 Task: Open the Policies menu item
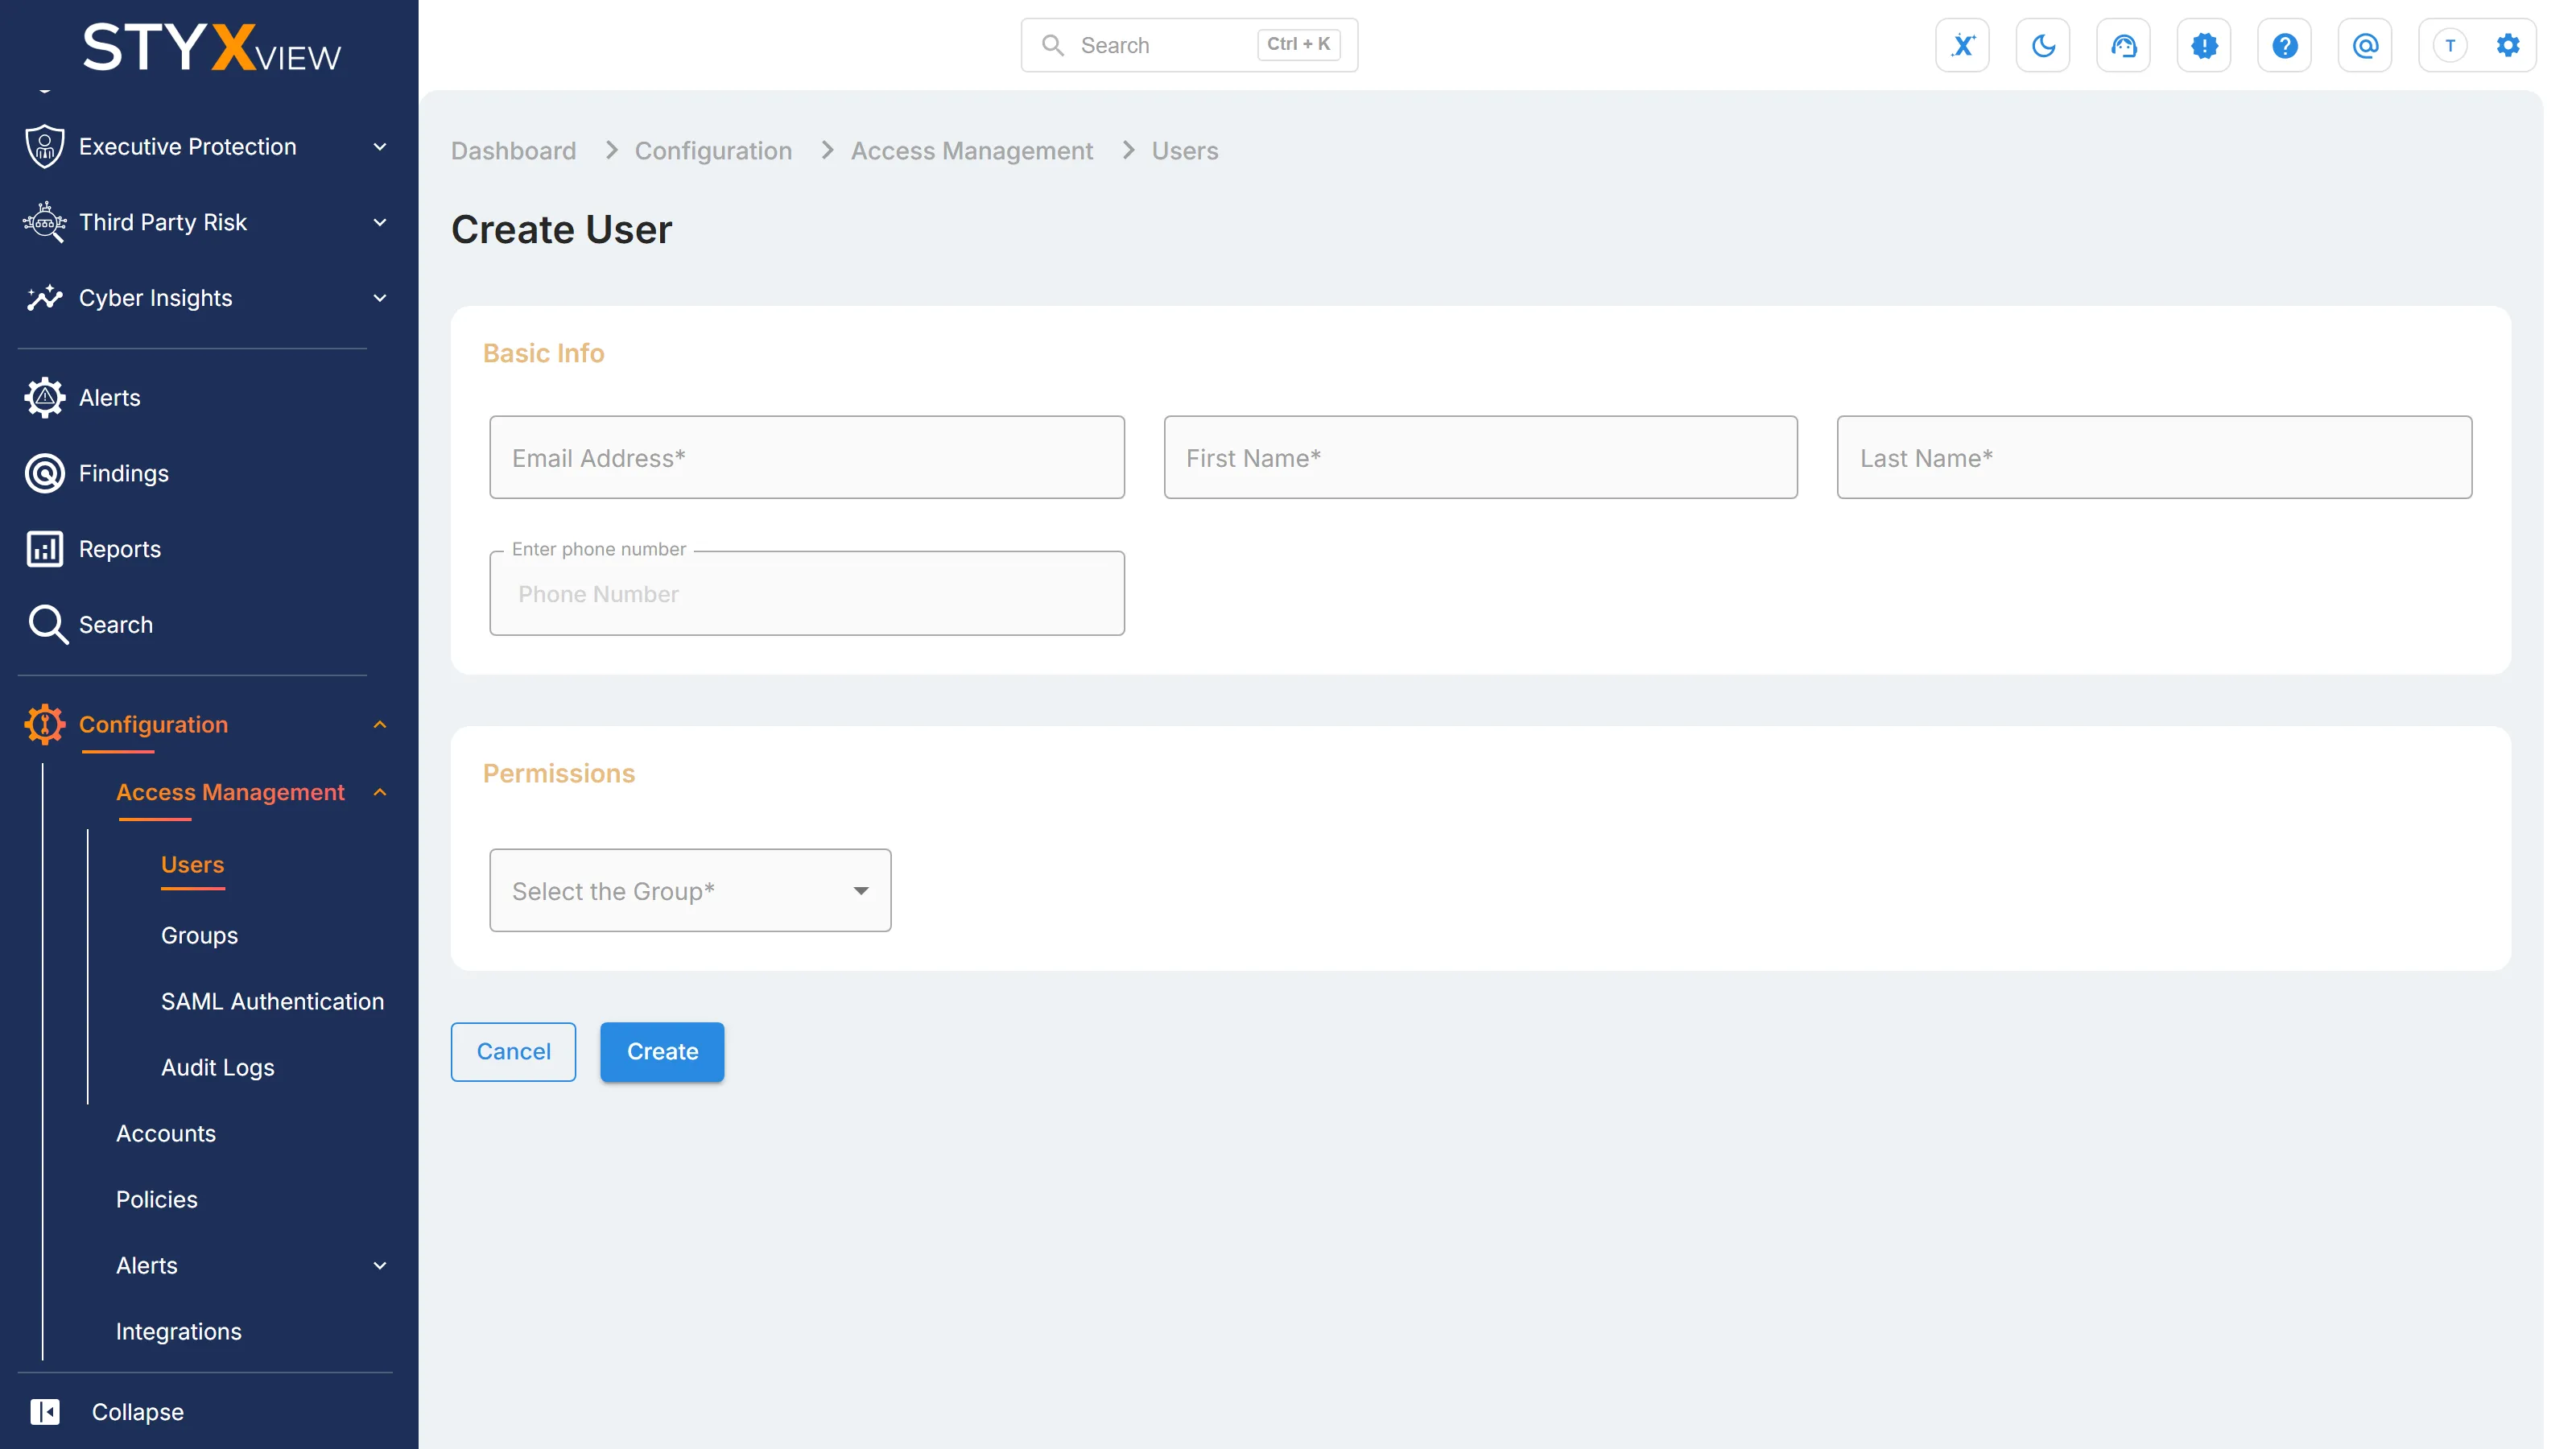click(157, 1199)
